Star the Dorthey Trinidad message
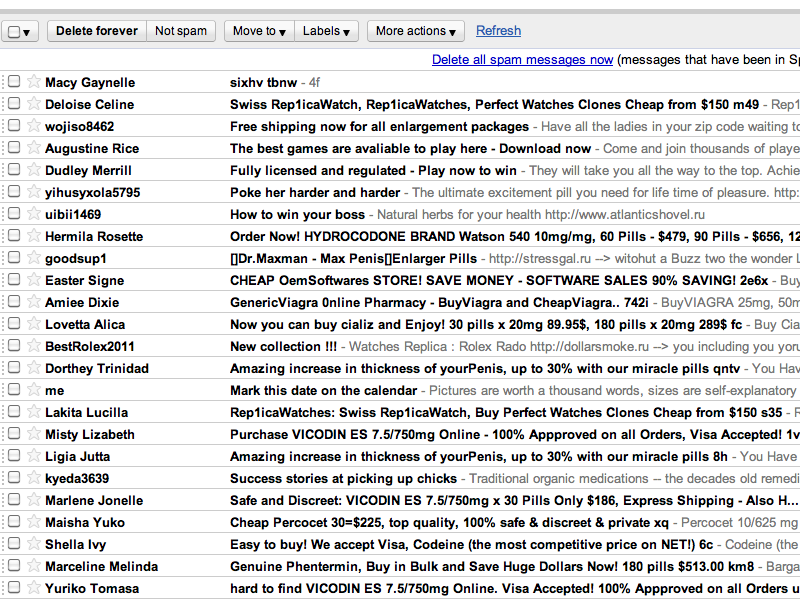This screenshot has height=600, width=800. (x=34, y=367)
